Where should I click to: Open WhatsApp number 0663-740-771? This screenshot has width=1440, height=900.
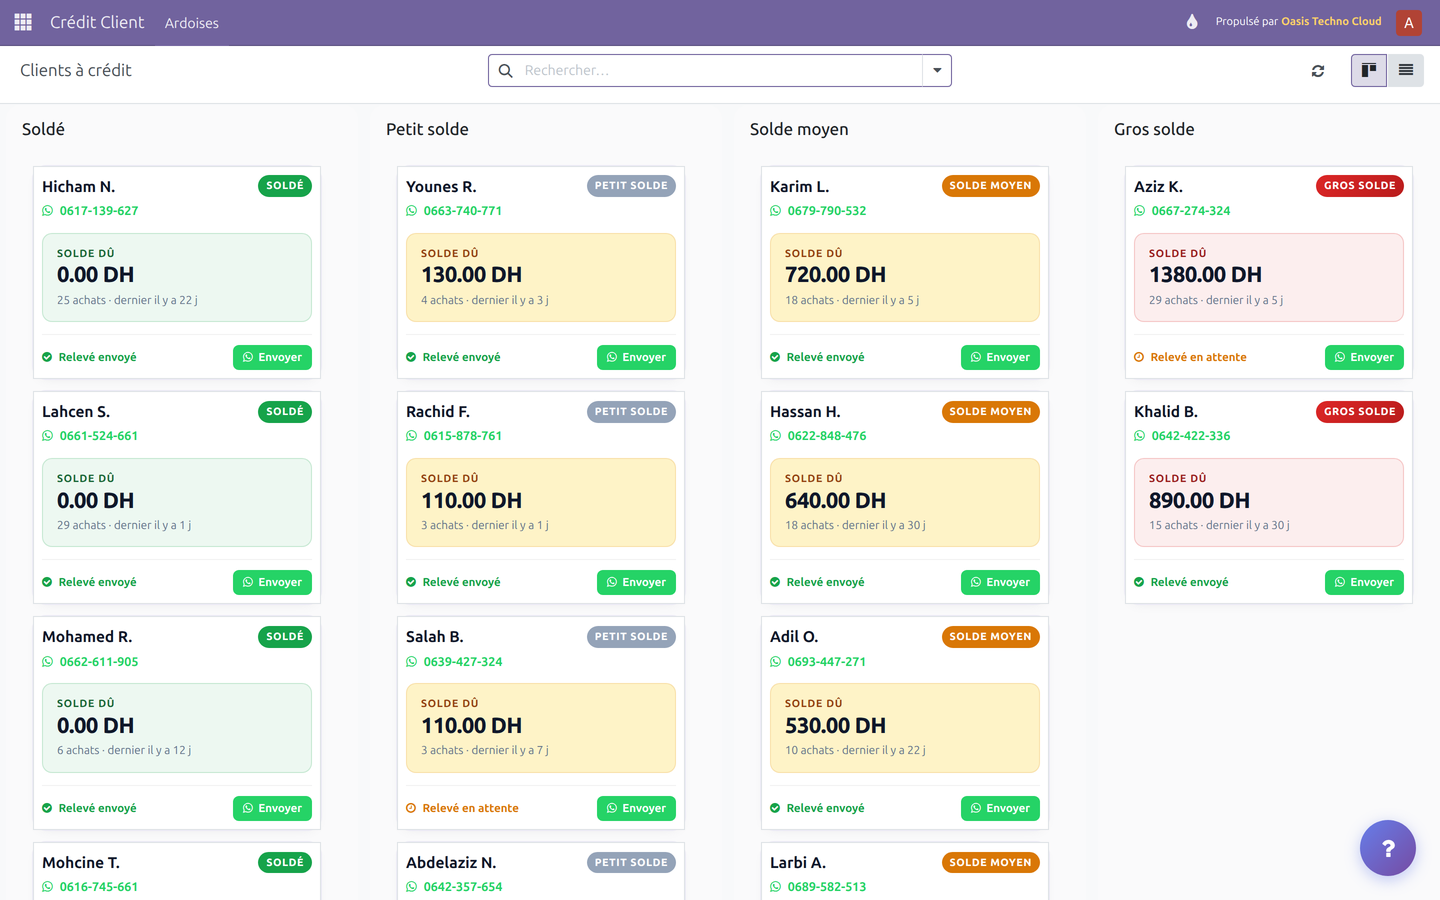coord(454,211)
